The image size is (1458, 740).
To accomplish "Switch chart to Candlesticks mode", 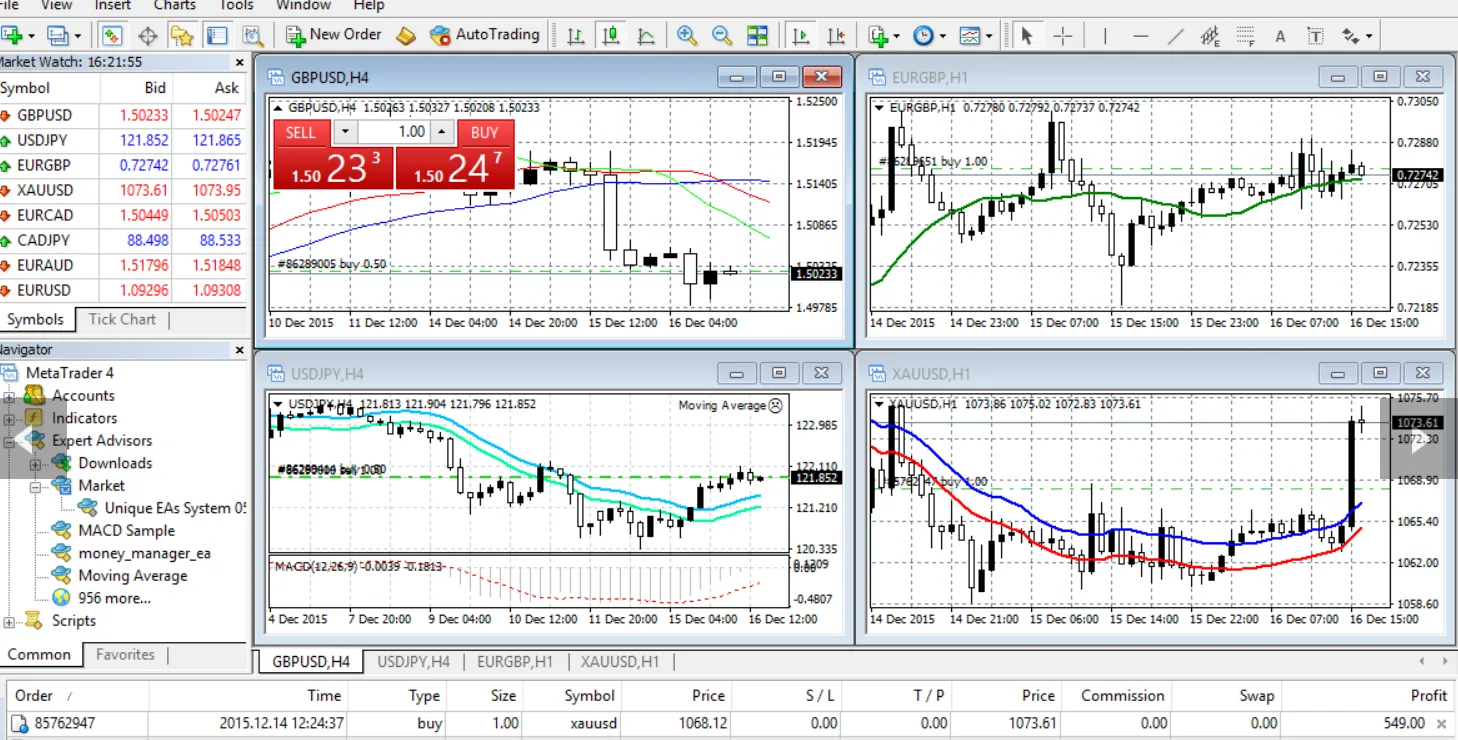I will pos(610,36).
